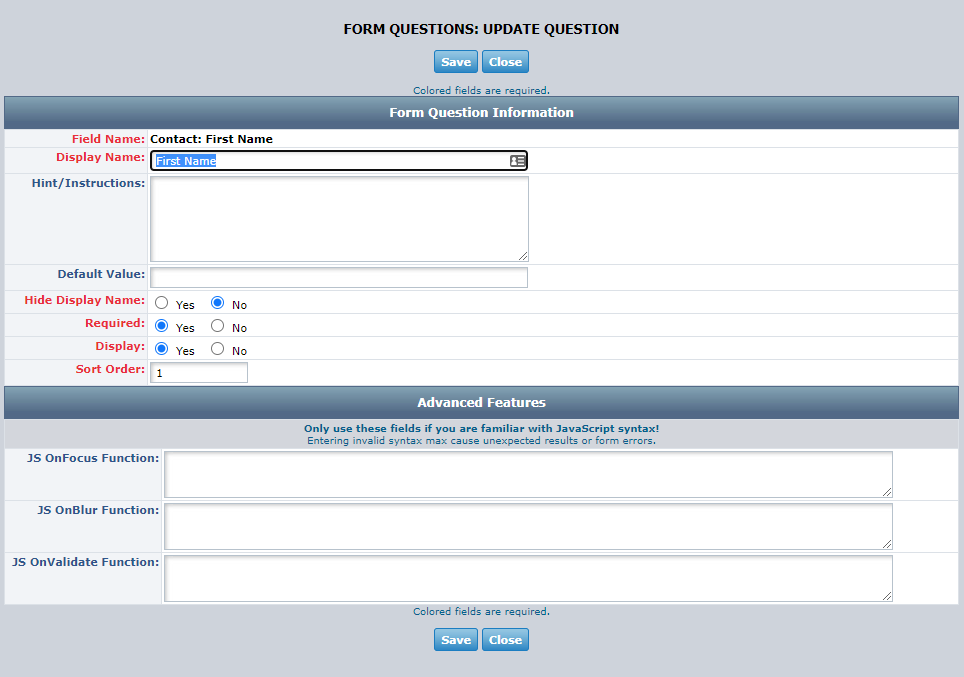964x677 pixels.
Task: Click the contact card autofill icon in Display Name
Action: [x=517, y=161]
